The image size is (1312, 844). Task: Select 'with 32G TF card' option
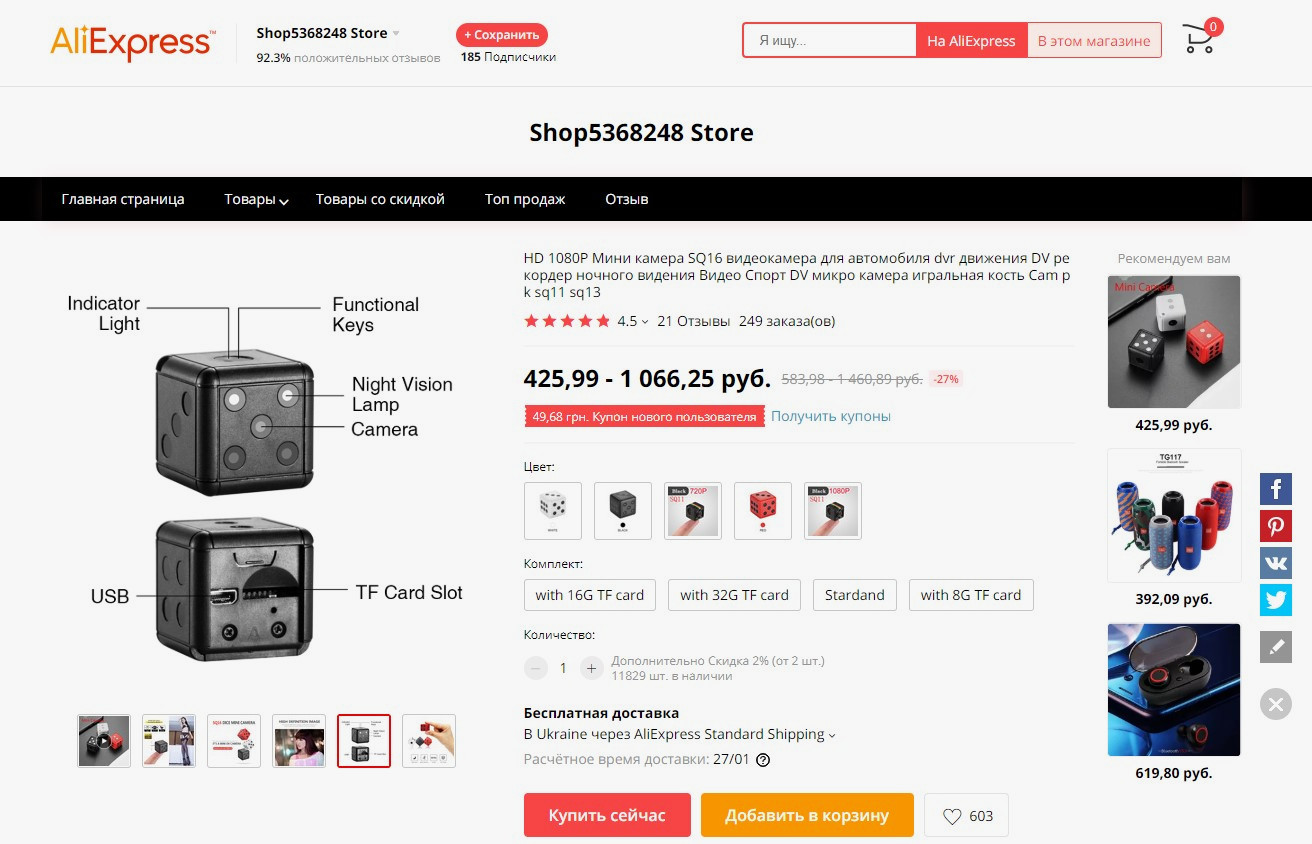(734, 595)
